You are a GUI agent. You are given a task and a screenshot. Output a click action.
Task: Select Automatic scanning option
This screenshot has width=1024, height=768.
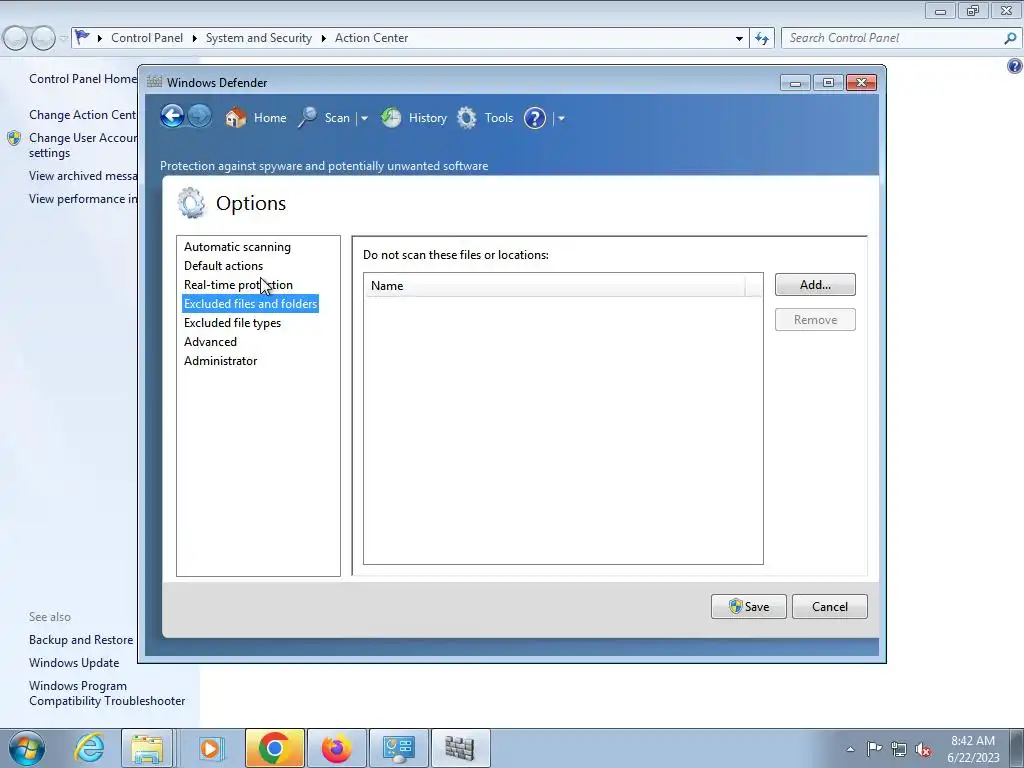pos(237,247)
